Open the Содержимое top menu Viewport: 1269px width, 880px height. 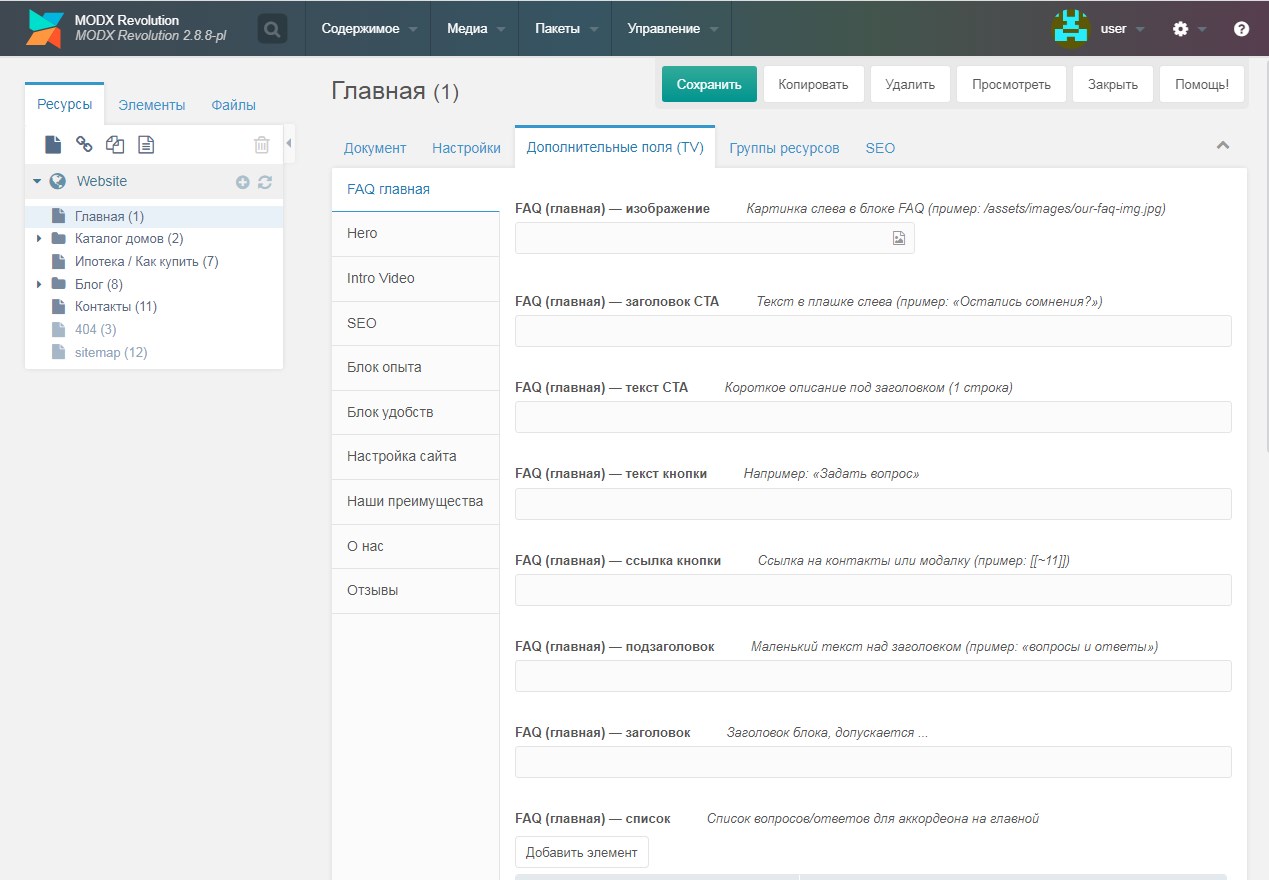click(x=367, y=29)
